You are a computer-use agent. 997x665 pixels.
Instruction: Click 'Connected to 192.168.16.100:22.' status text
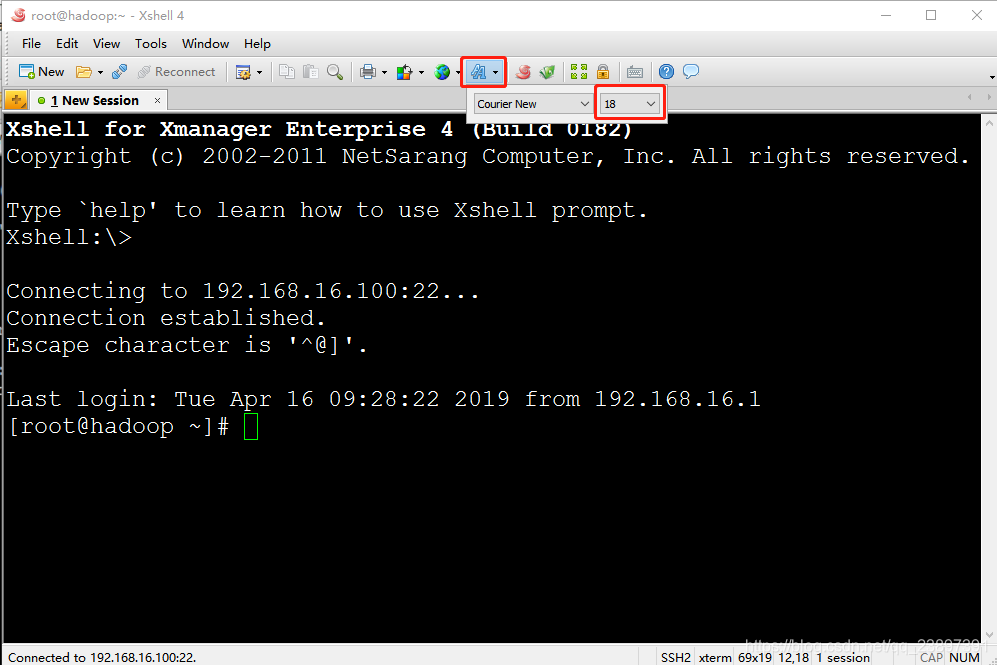102,657
